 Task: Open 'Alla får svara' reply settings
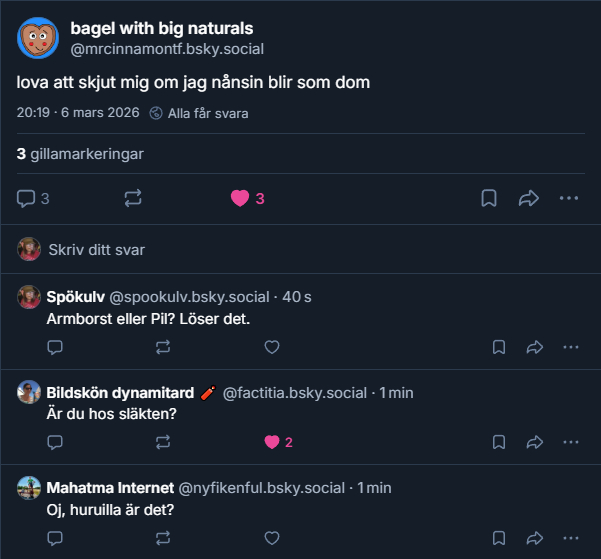pos(199,113)
